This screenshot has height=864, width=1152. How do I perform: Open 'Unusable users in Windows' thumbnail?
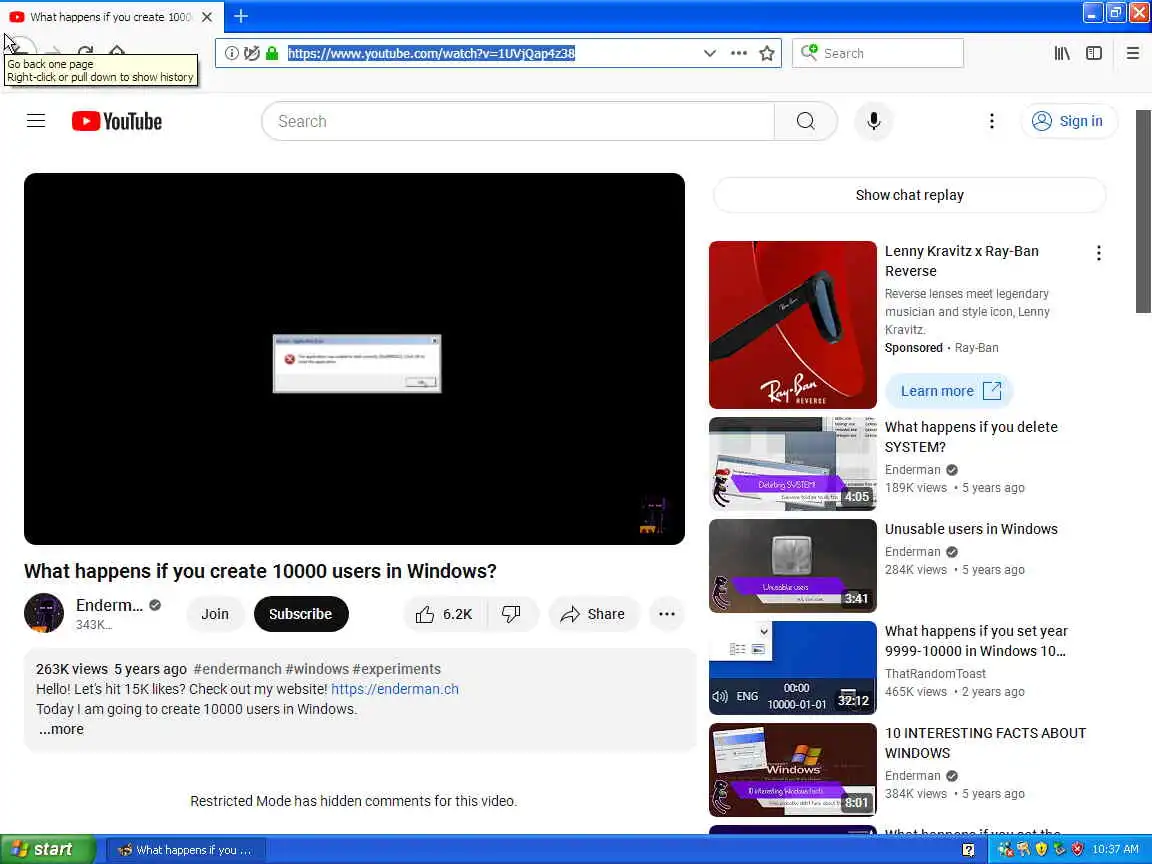pyautogui.click(x=793, y=566)
